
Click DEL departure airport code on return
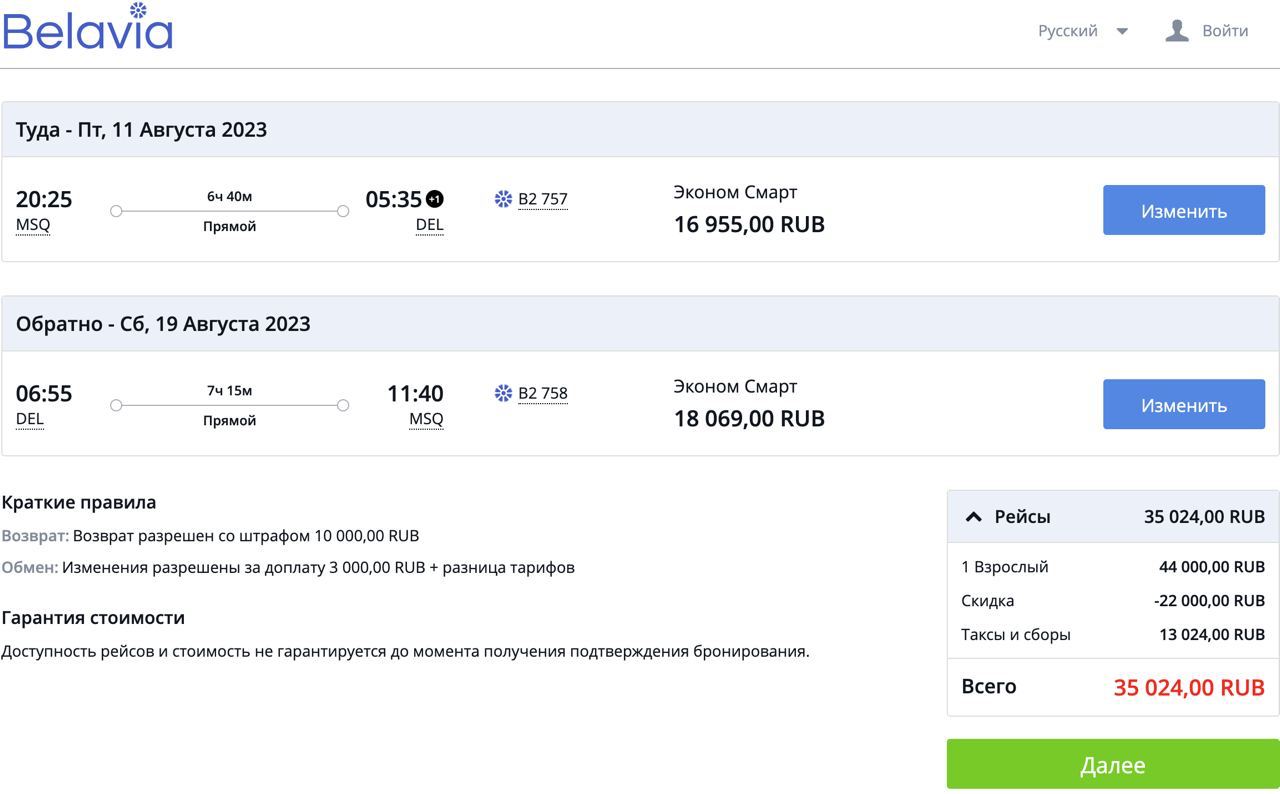30,419
